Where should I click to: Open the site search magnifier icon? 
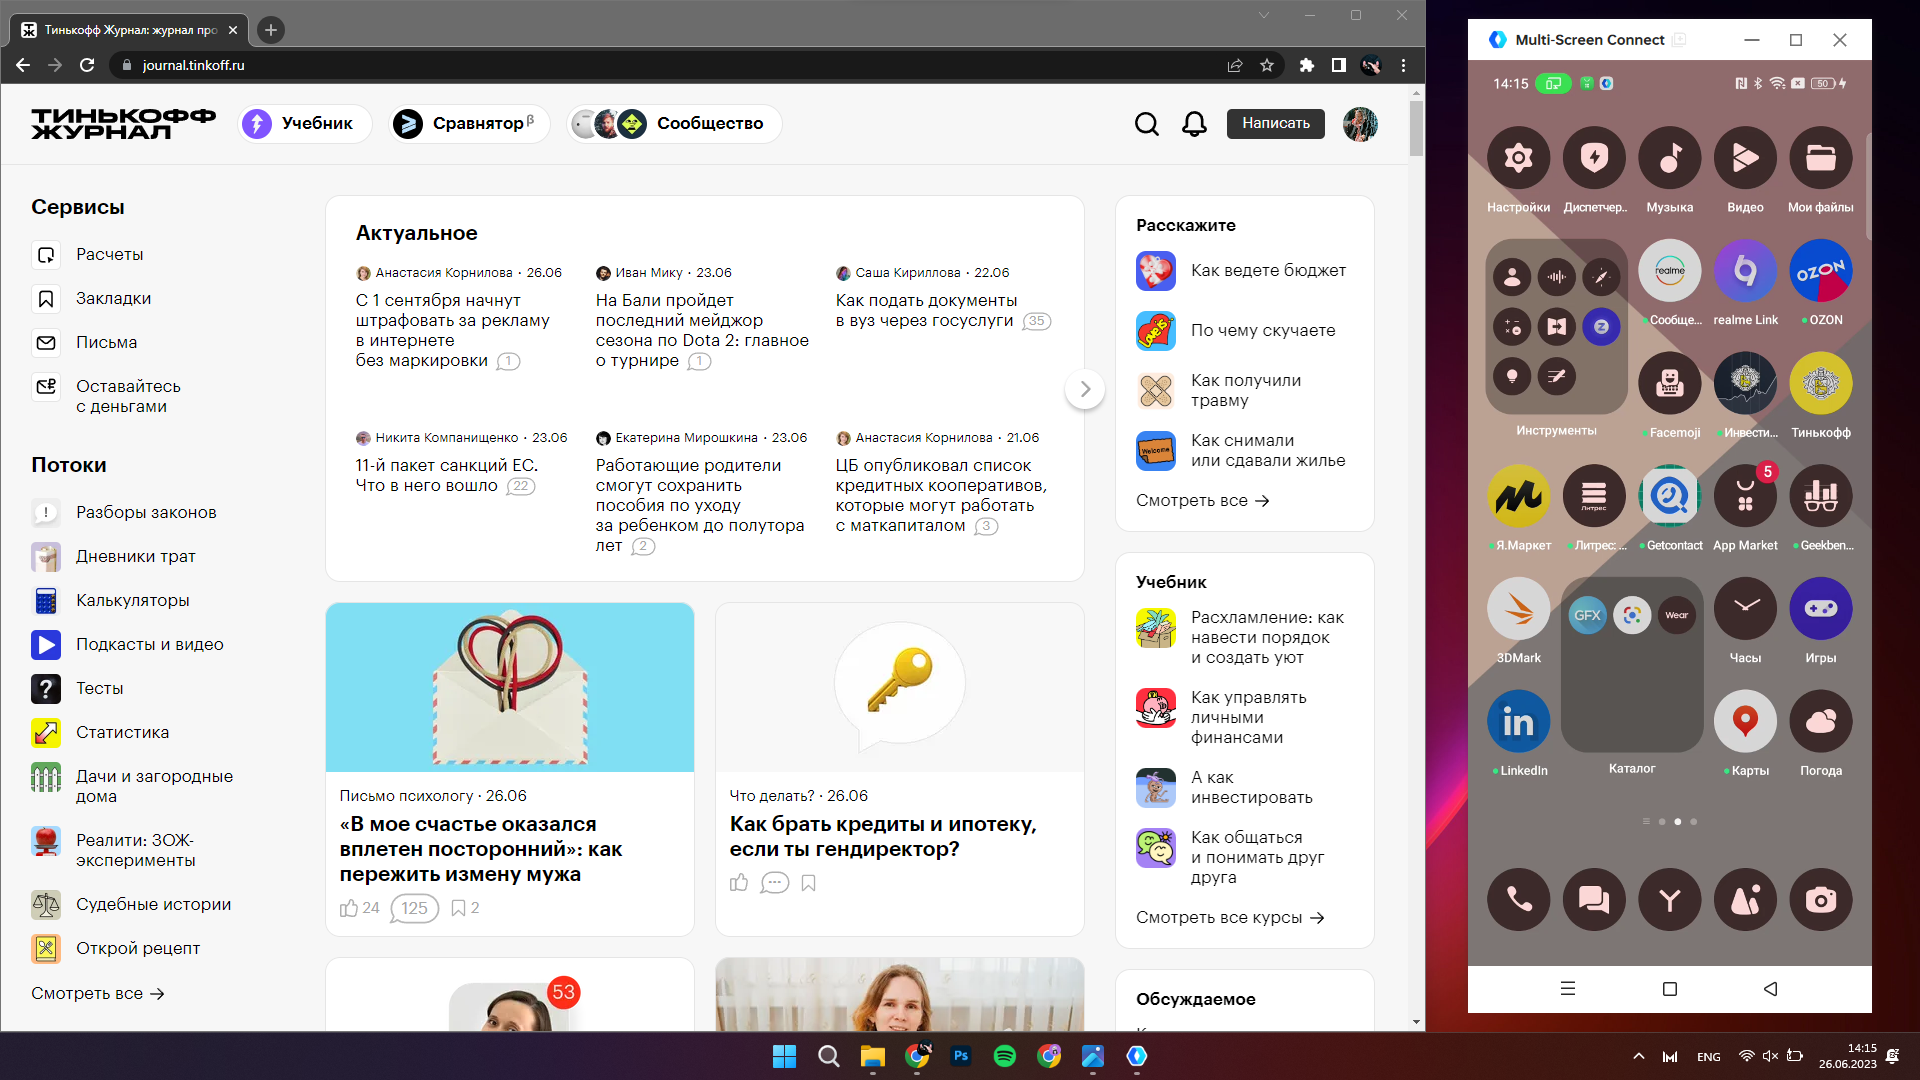click(1147, 124)
